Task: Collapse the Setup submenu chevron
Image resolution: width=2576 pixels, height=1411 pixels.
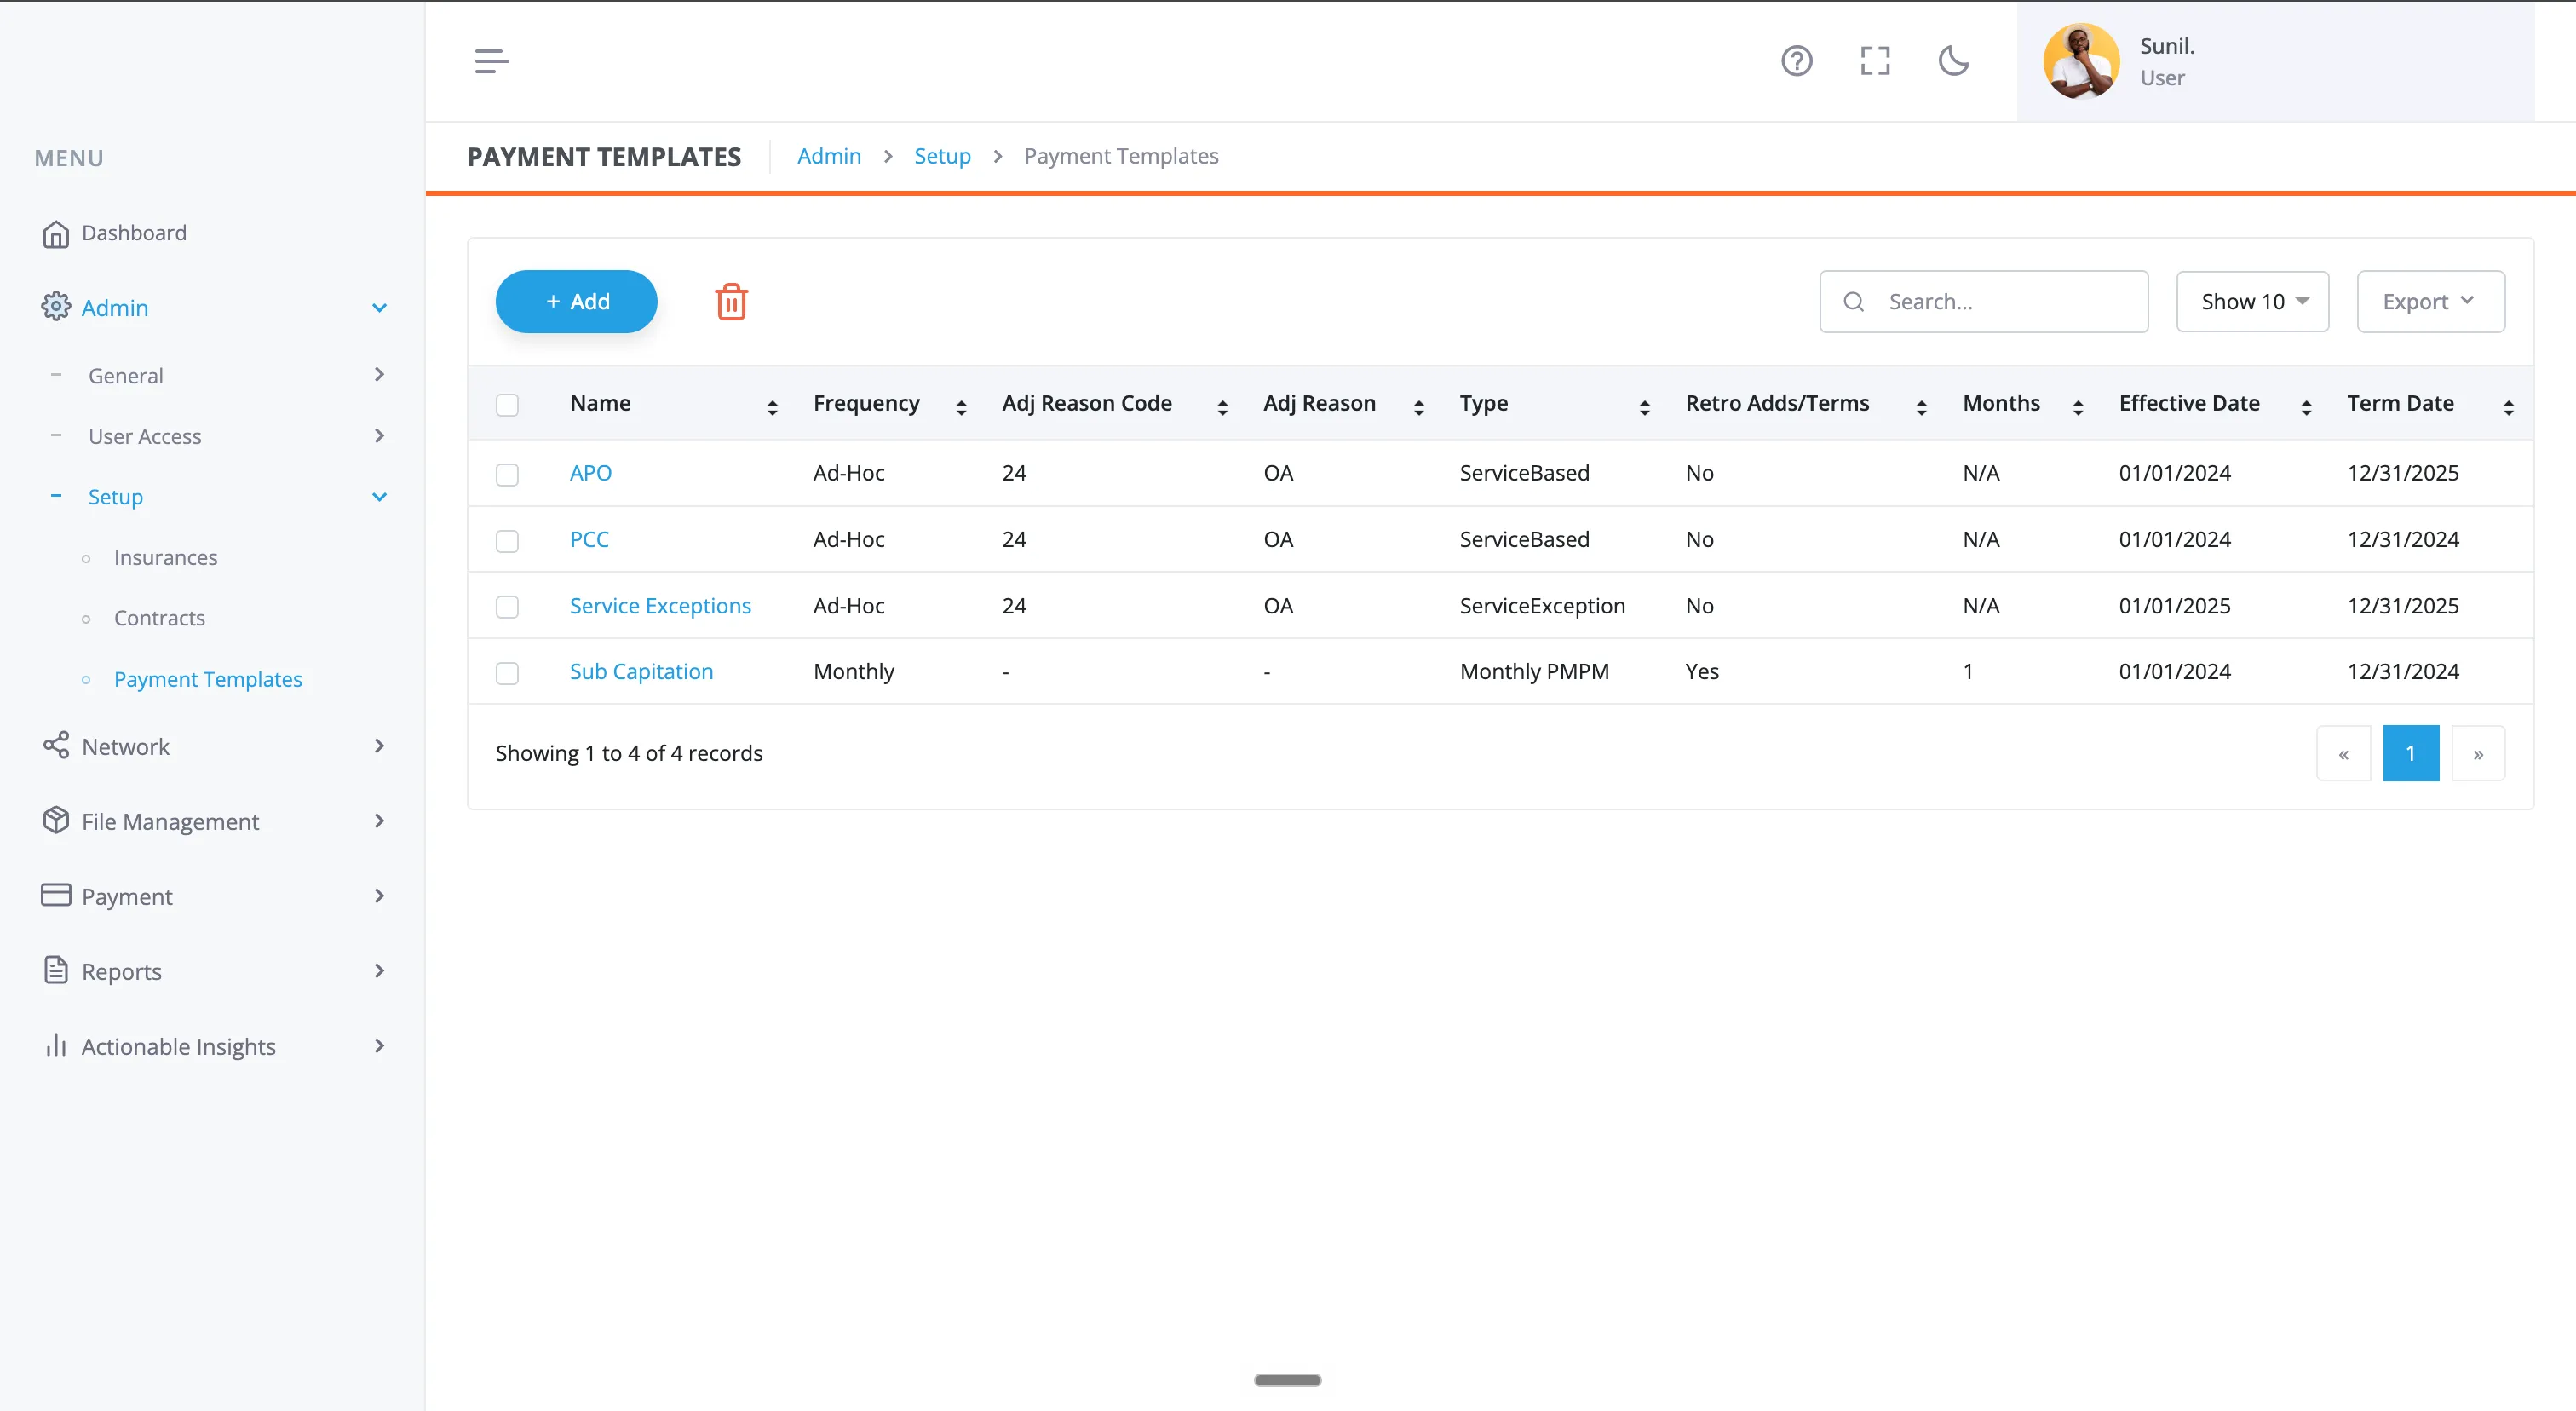Action: point(379,497)
